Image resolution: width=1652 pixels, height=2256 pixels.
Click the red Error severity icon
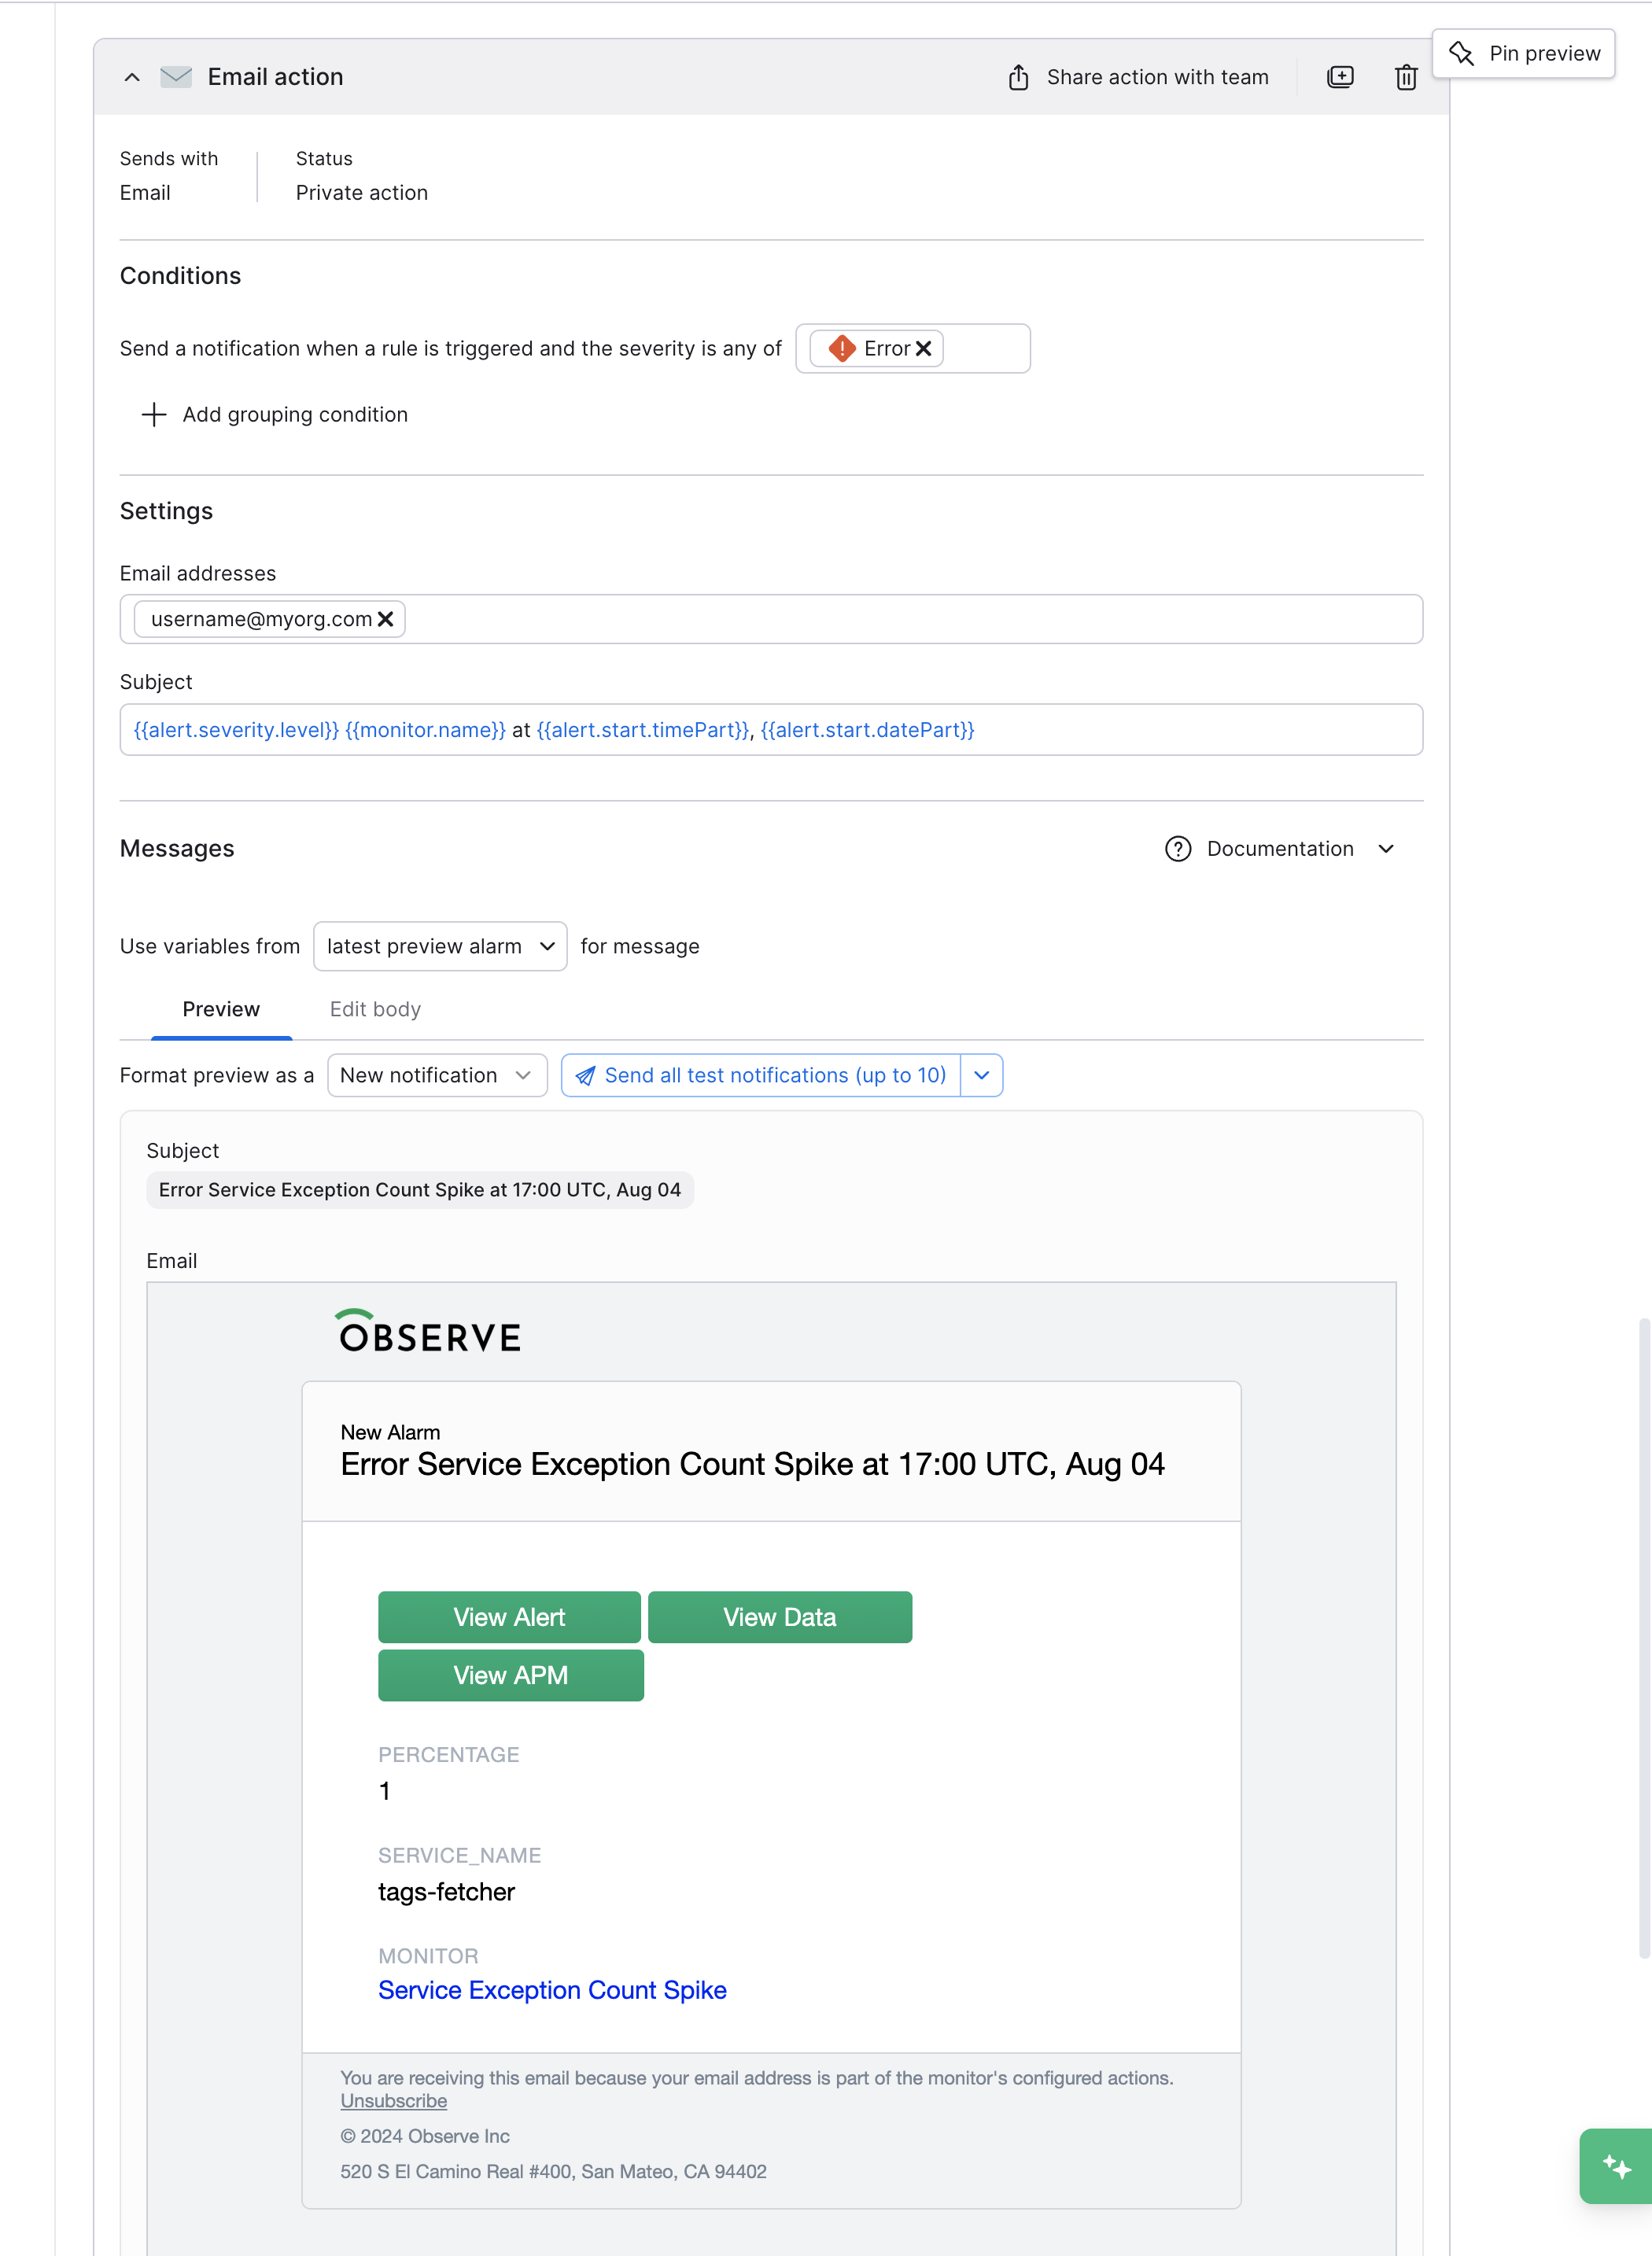[x=842, y=348]
